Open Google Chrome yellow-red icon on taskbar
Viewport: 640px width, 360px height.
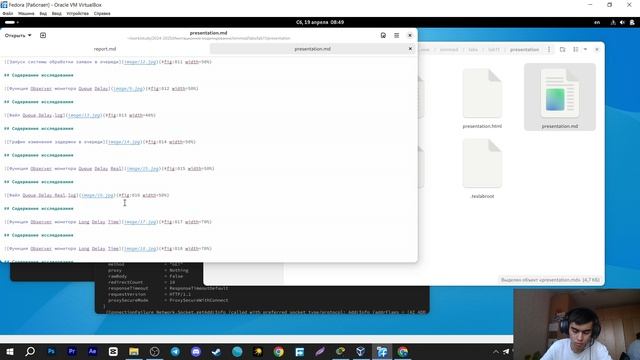pos(279,351)
